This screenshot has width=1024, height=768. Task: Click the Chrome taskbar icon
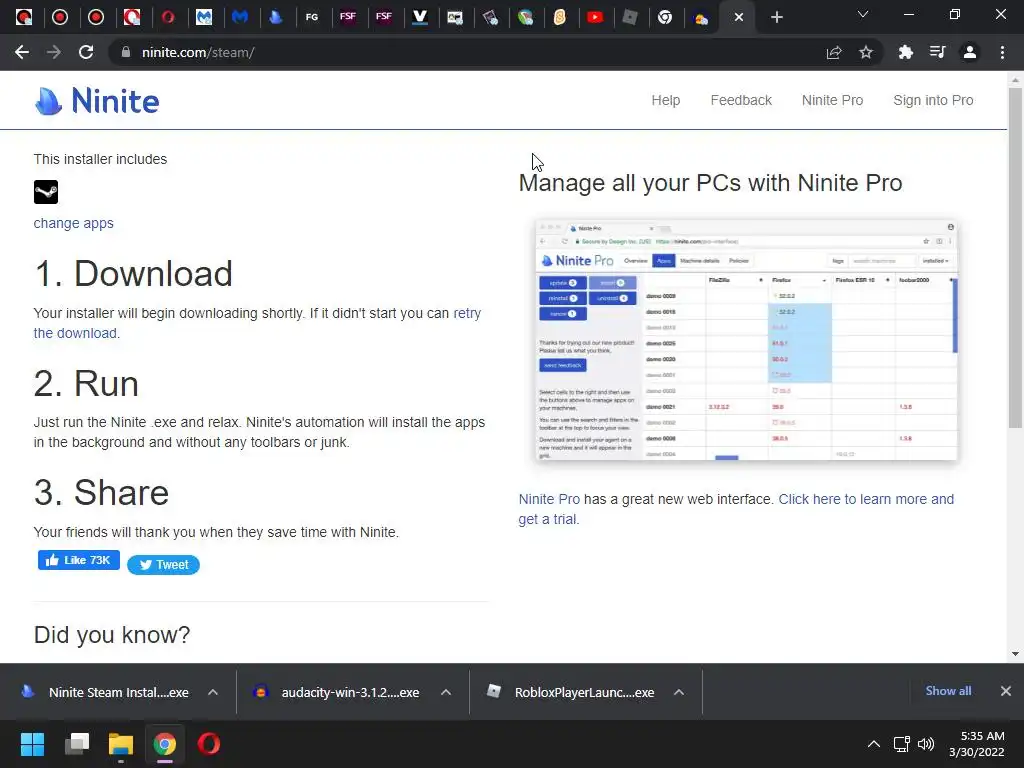(165, 744)
